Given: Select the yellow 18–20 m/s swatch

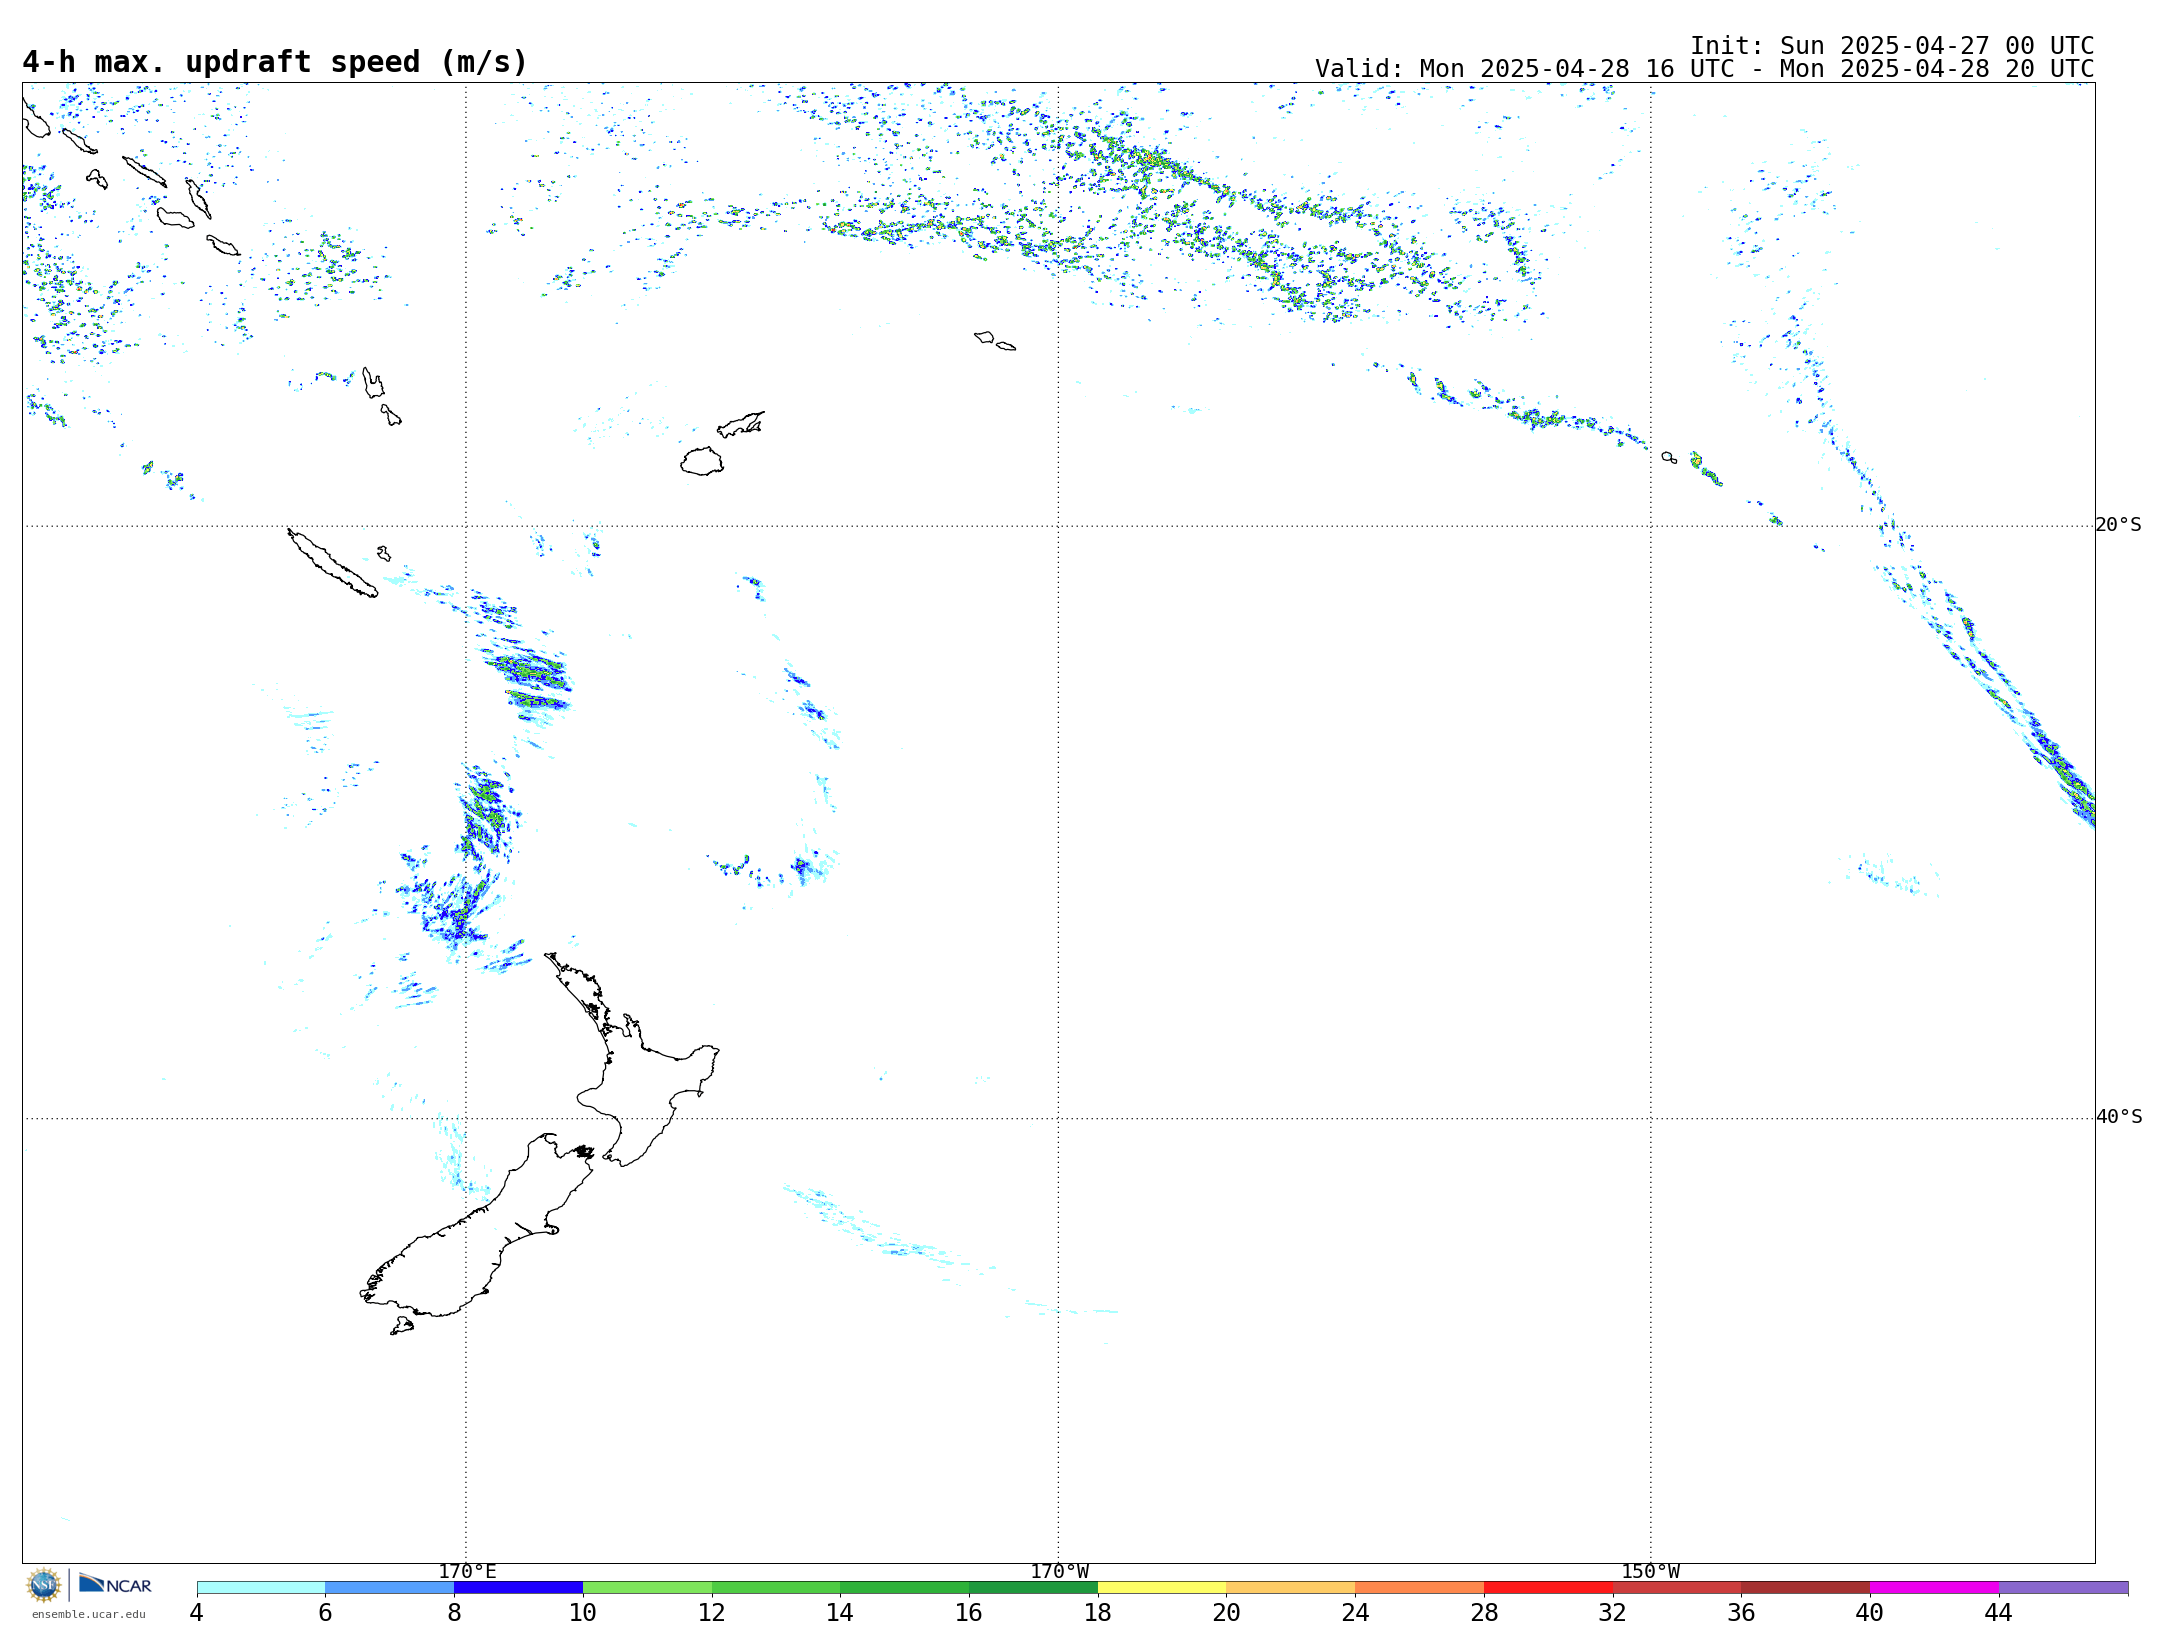Looking at the screenshot, I should (1162, 1587).
